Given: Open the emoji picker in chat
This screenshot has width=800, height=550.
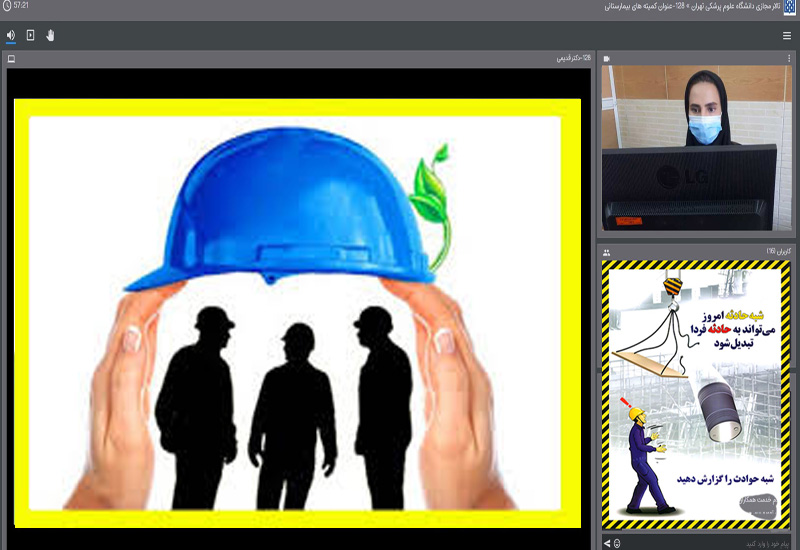Looking at the screenshot, I should [617, 543].
